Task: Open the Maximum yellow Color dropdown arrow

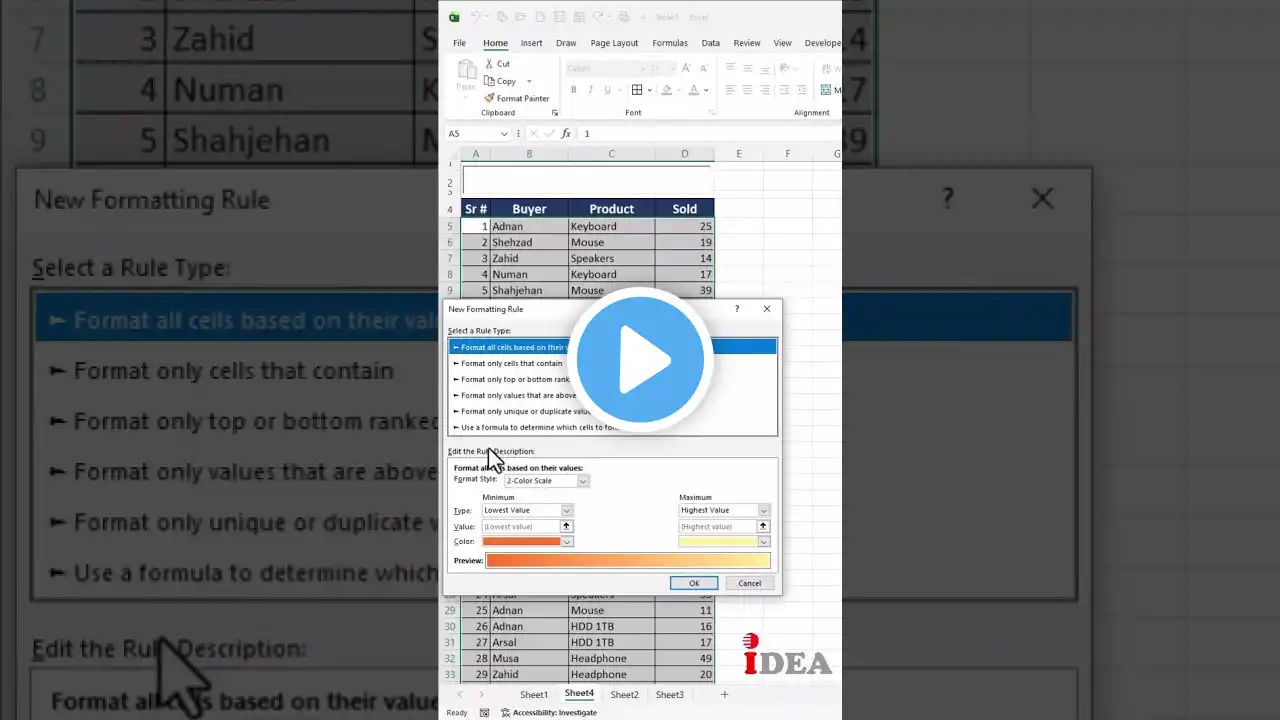Action: [764, 542]
